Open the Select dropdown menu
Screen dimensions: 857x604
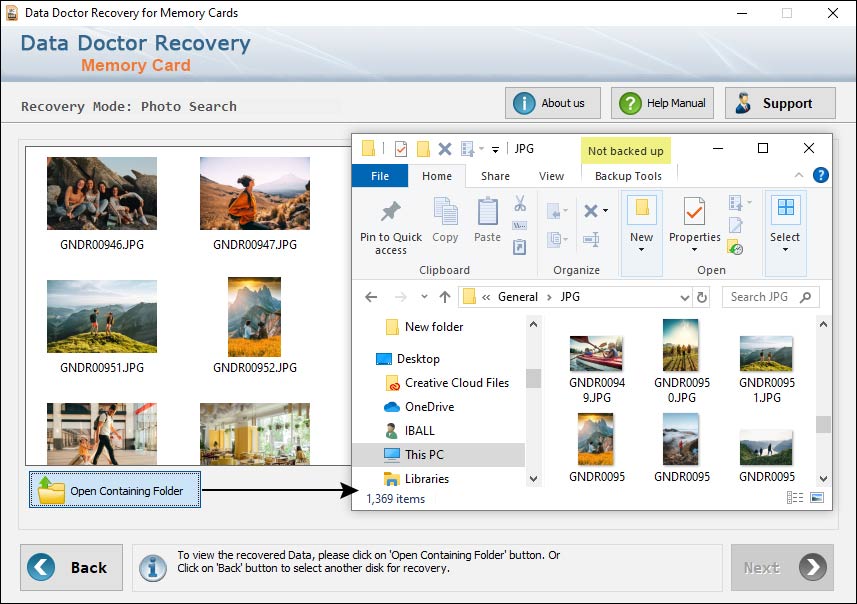[785, 249]
